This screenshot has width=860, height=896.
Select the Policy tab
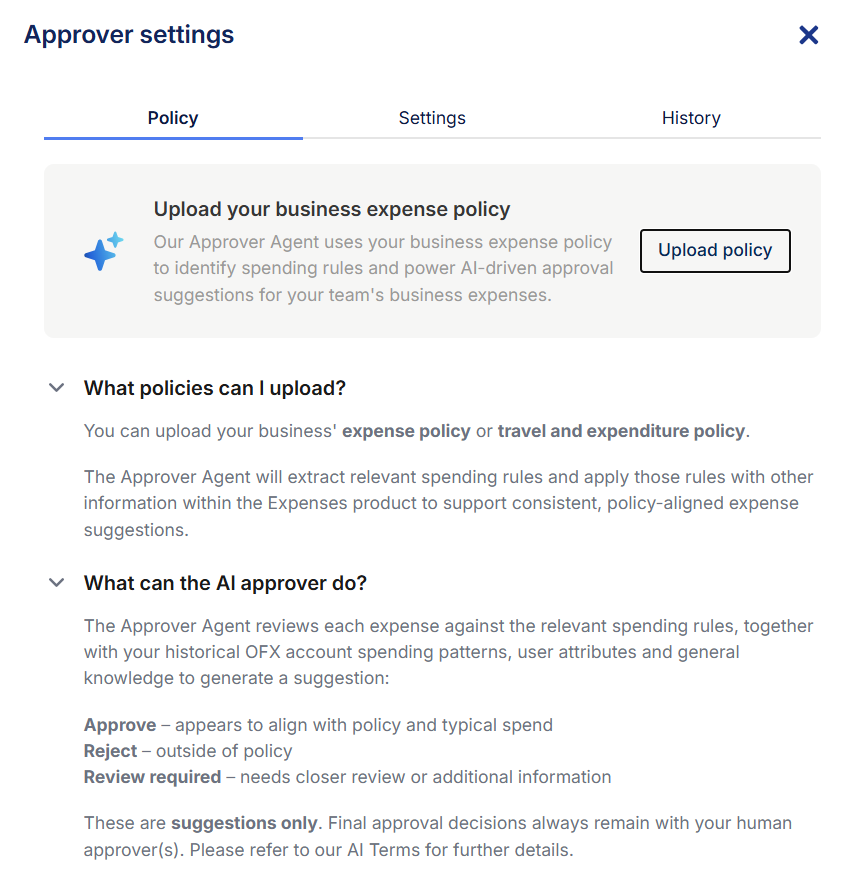(173, 118)
